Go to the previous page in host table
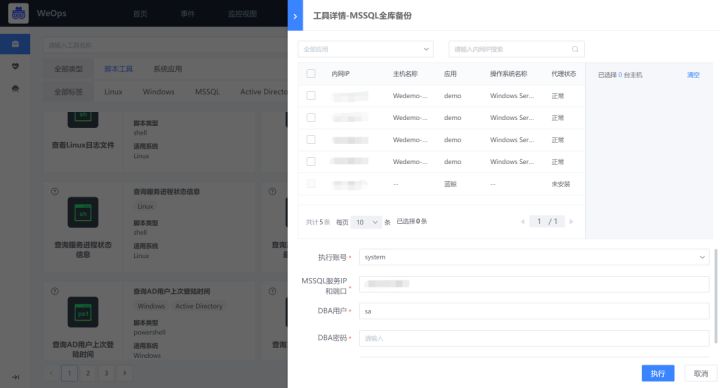The width and height of the screenshot is (720, 388). click(523, 222)
